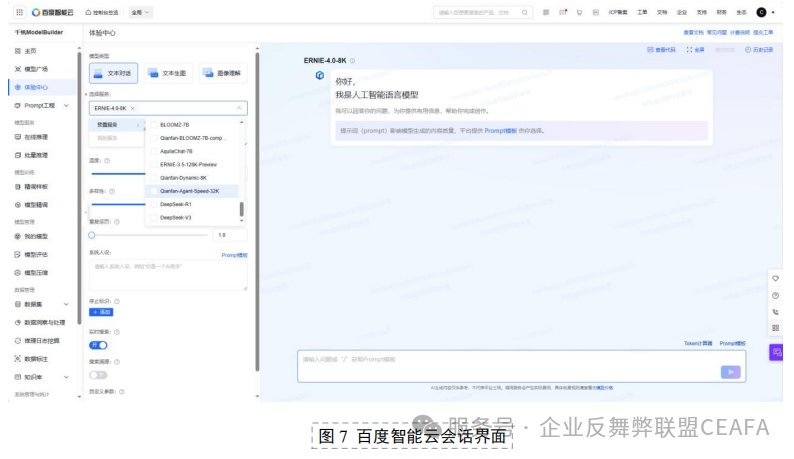
Task: Open the 财务 top menu
Action: click(x=722, y=12)
